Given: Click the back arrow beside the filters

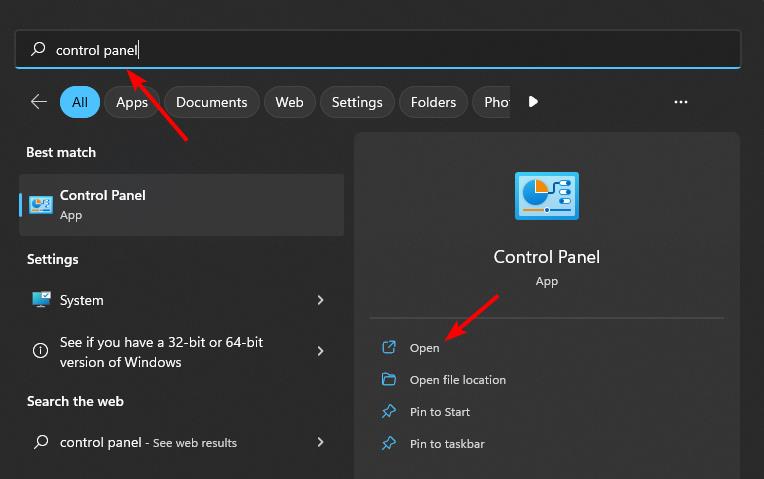Looking at the screenshot, I should 38,102.
